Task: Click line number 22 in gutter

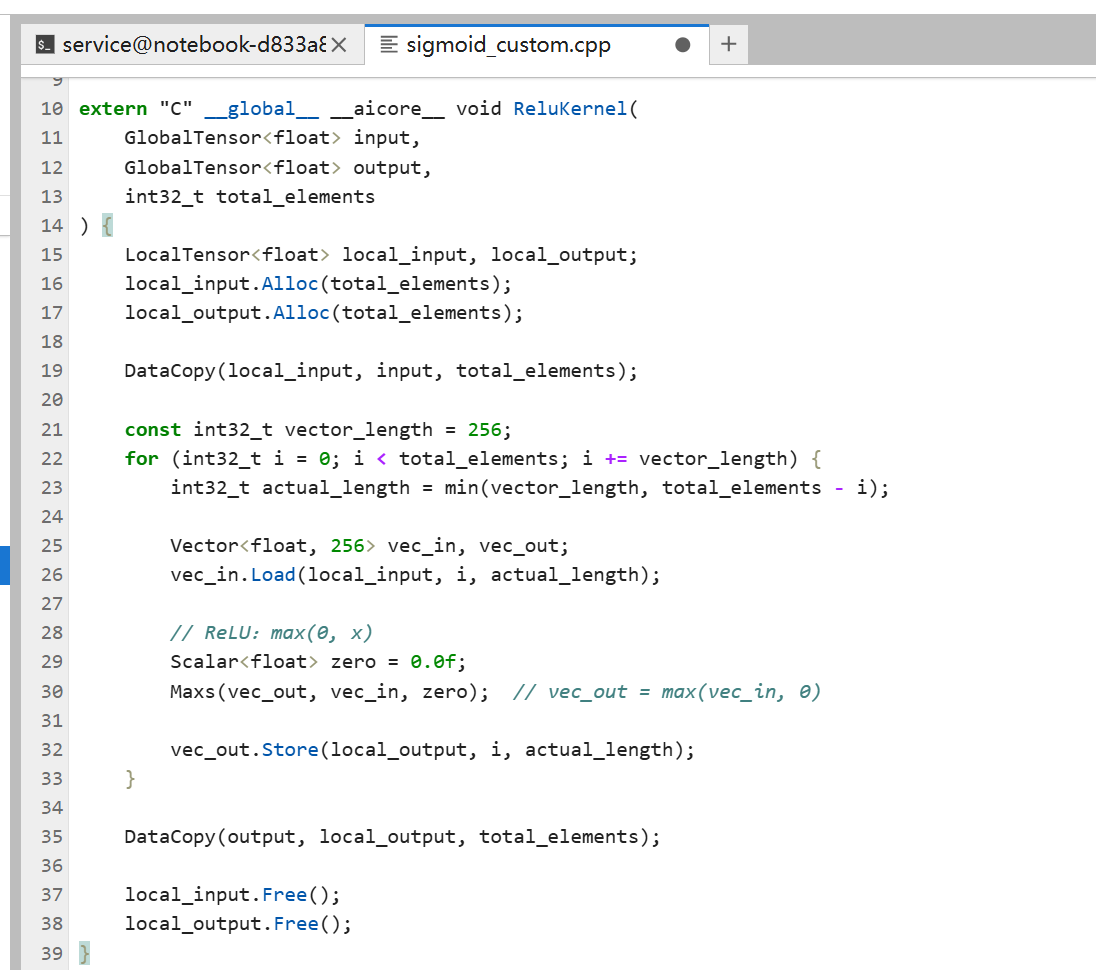Action: coord(52,459)
